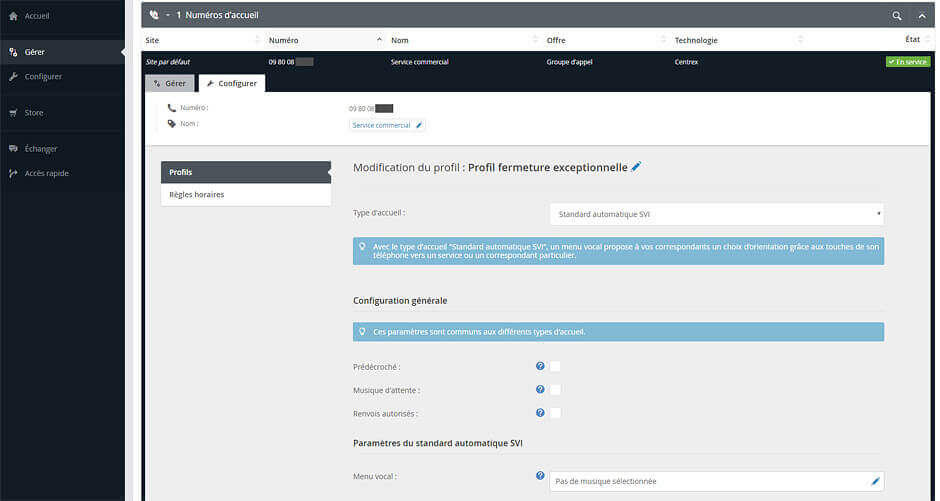This screenshot has height=501, width=940.
Task: Collapse the Numéros d'accueil panel chevron
Action: 921,16
